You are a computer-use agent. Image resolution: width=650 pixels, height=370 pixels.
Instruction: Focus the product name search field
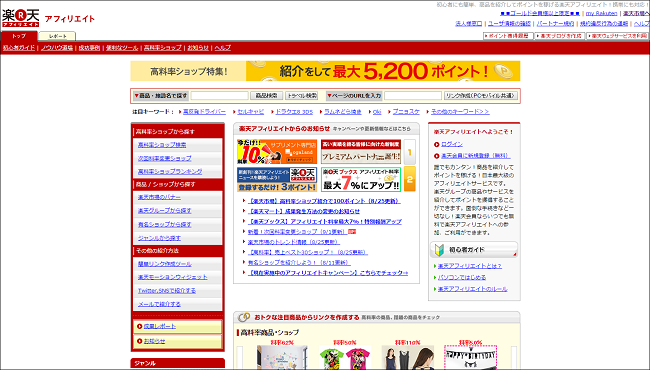click(219, 96)
